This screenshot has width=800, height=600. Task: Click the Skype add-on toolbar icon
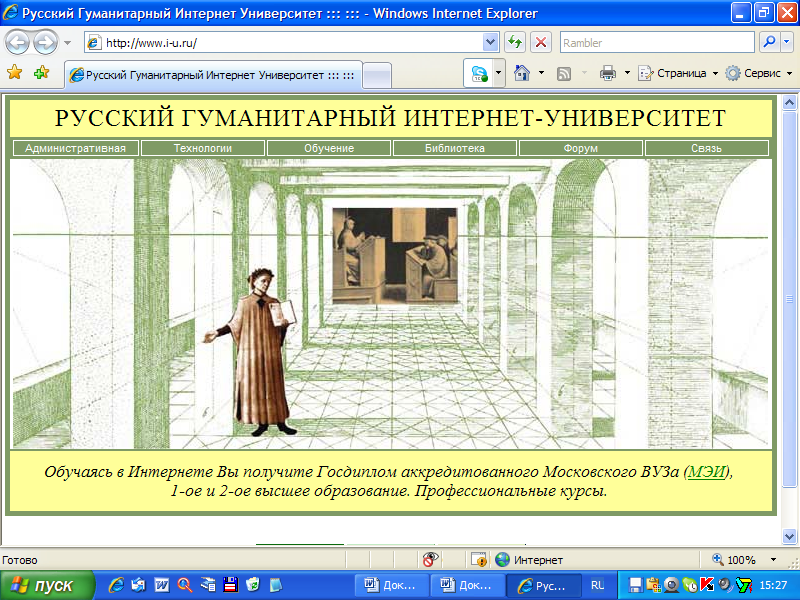(x=479, y=73)
